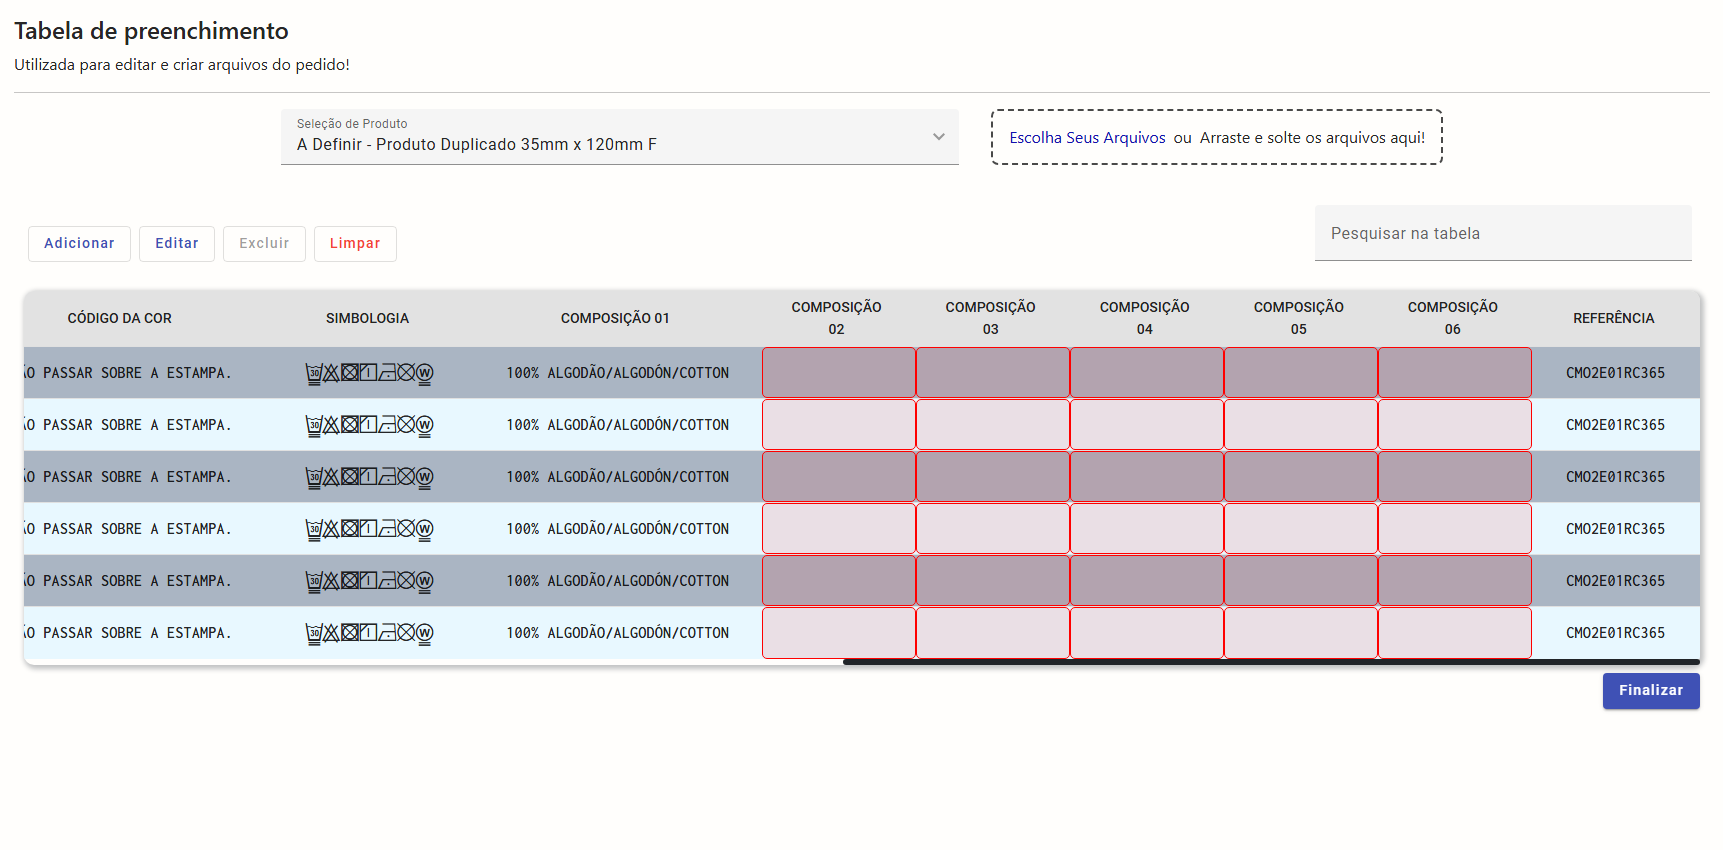Screen dimensions: 1723x850
Task: Click the COMPOSIÇÃO 01 column header
Action: pos(615,319)
